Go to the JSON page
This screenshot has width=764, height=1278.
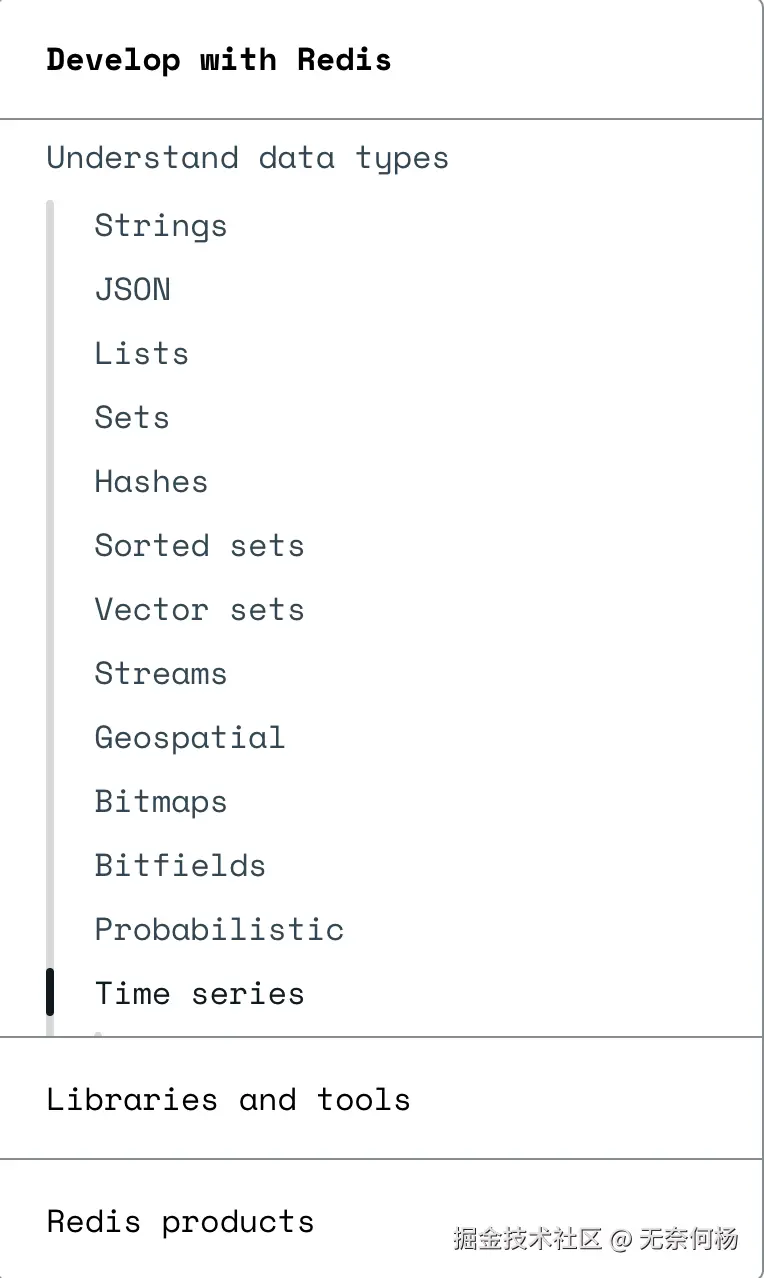click(x=132, y=290)
